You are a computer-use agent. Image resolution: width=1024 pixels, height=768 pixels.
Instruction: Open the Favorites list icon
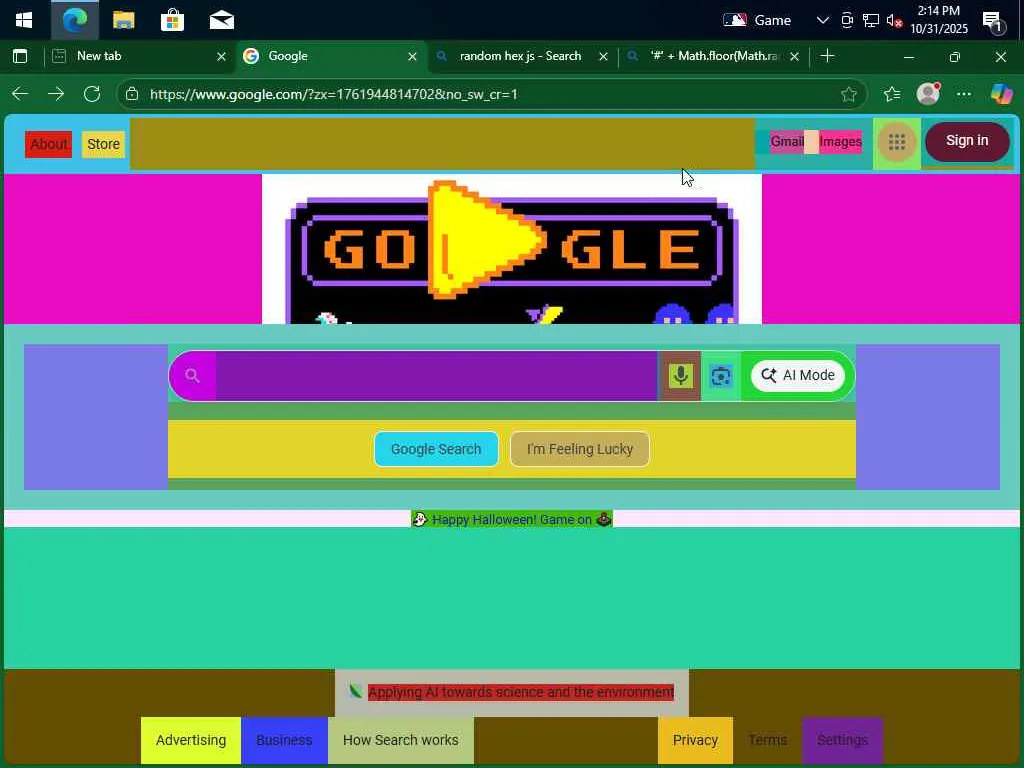(892, 95)
